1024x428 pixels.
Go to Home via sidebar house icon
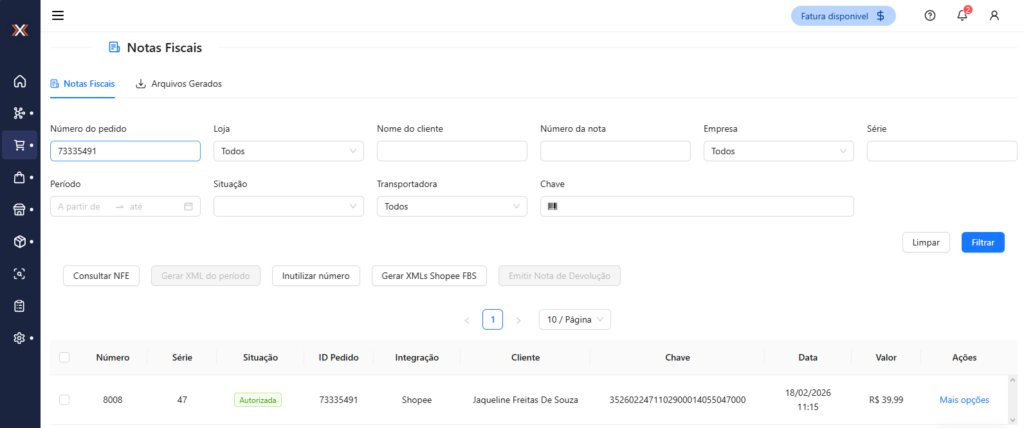[19, 81]
